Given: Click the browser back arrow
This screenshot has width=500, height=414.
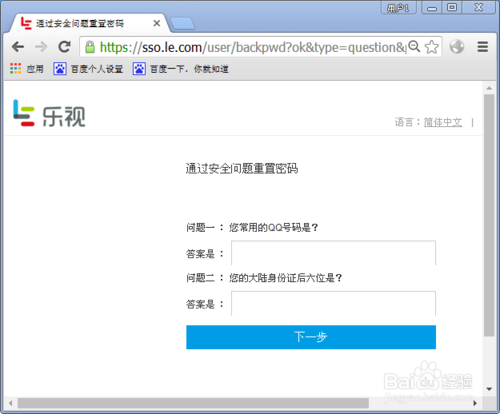Looking at the screenshot, I should (18, 47).
